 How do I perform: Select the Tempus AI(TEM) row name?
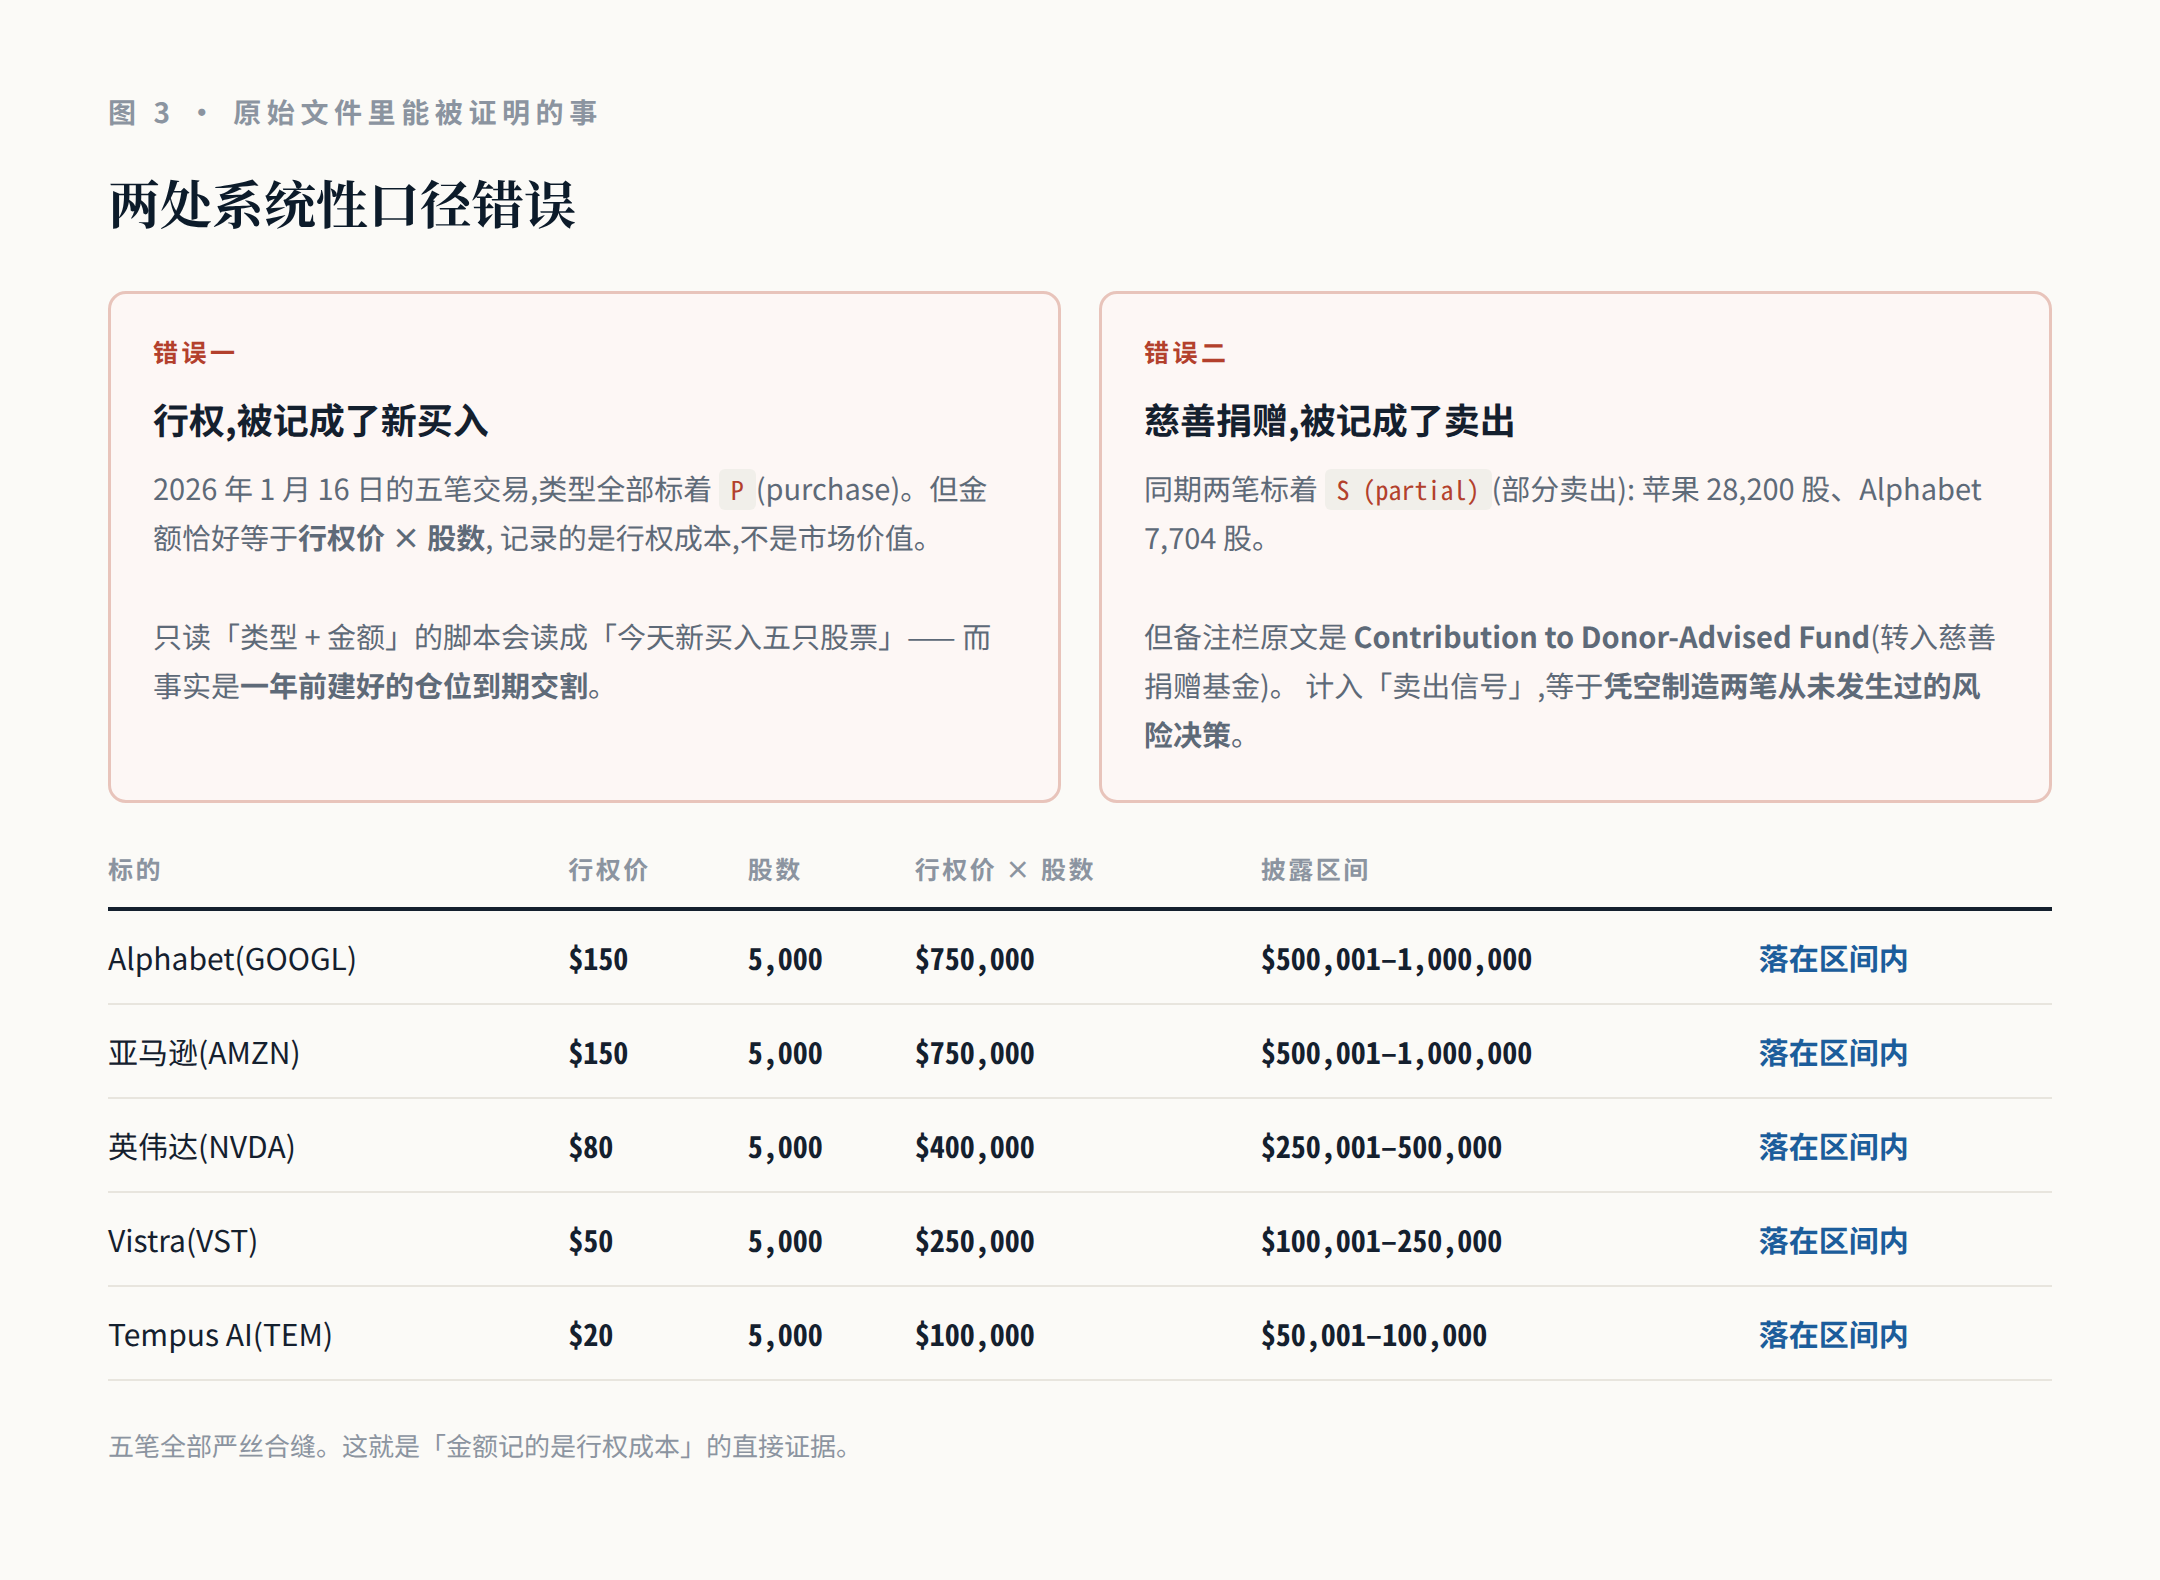tap(220, 1335)
